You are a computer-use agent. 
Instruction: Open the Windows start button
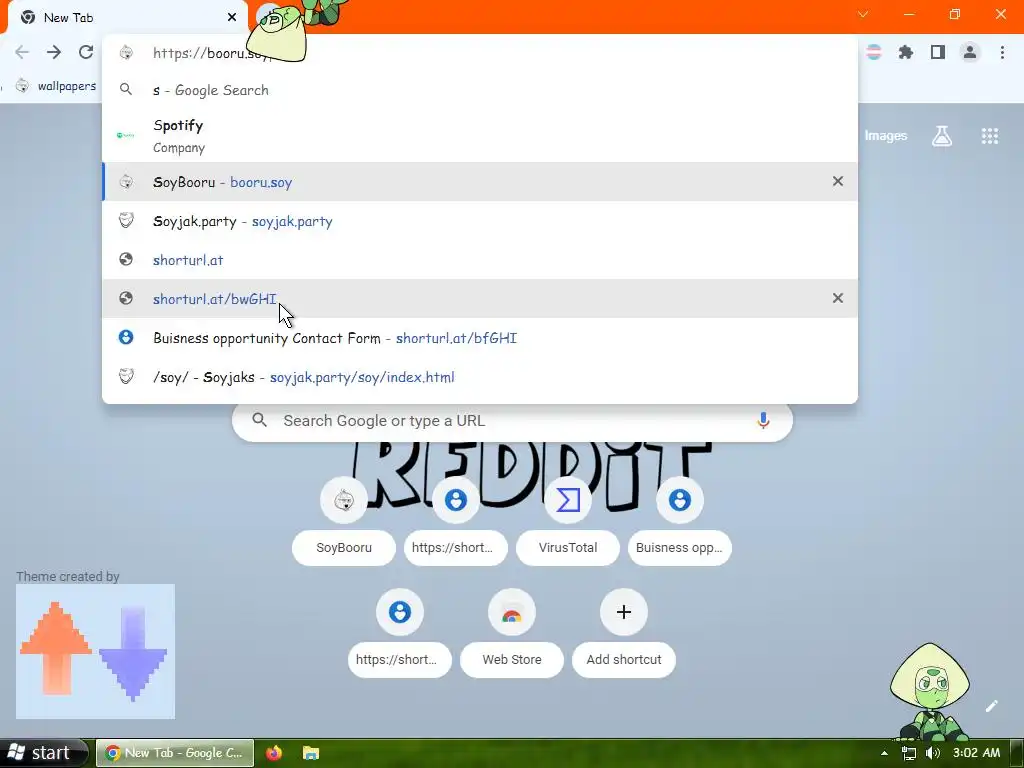point(43,753)
